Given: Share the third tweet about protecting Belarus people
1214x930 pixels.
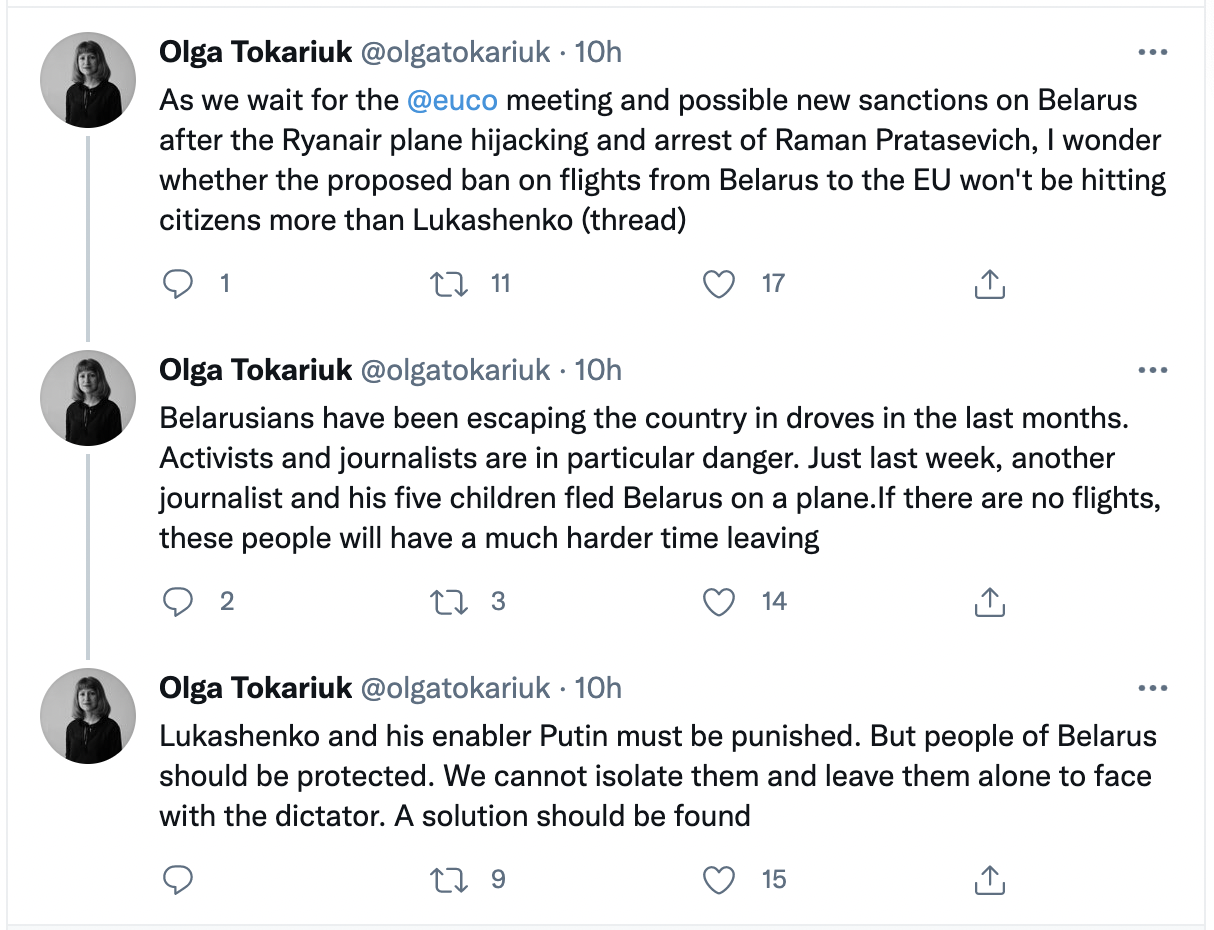Looking at the screenshot, I should click(x=988, y=880).
